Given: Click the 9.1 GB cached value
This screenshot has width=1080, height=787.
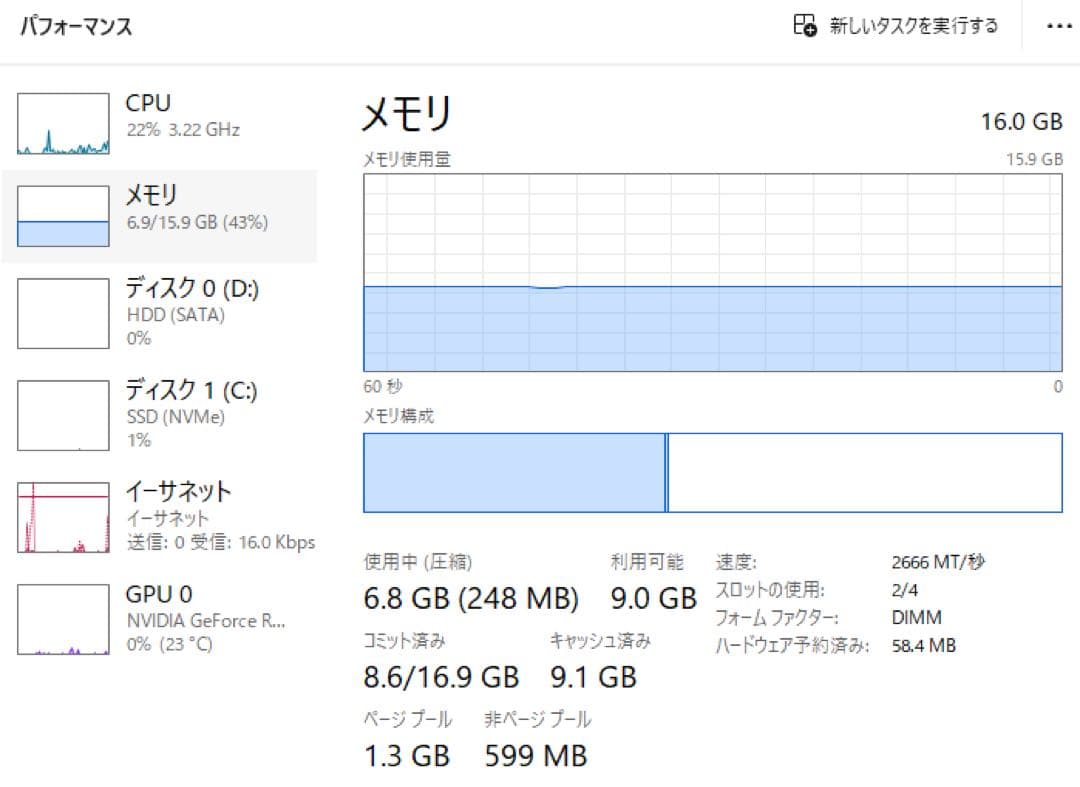Looking at the screenshot, I should [x=593, y=677].
